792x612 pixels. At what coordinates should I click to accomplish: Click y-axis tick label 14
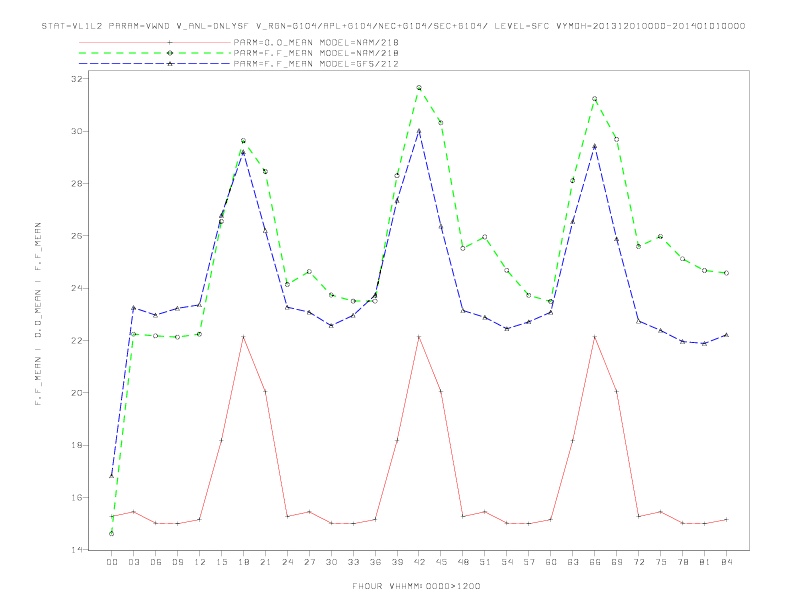point(76,550)
